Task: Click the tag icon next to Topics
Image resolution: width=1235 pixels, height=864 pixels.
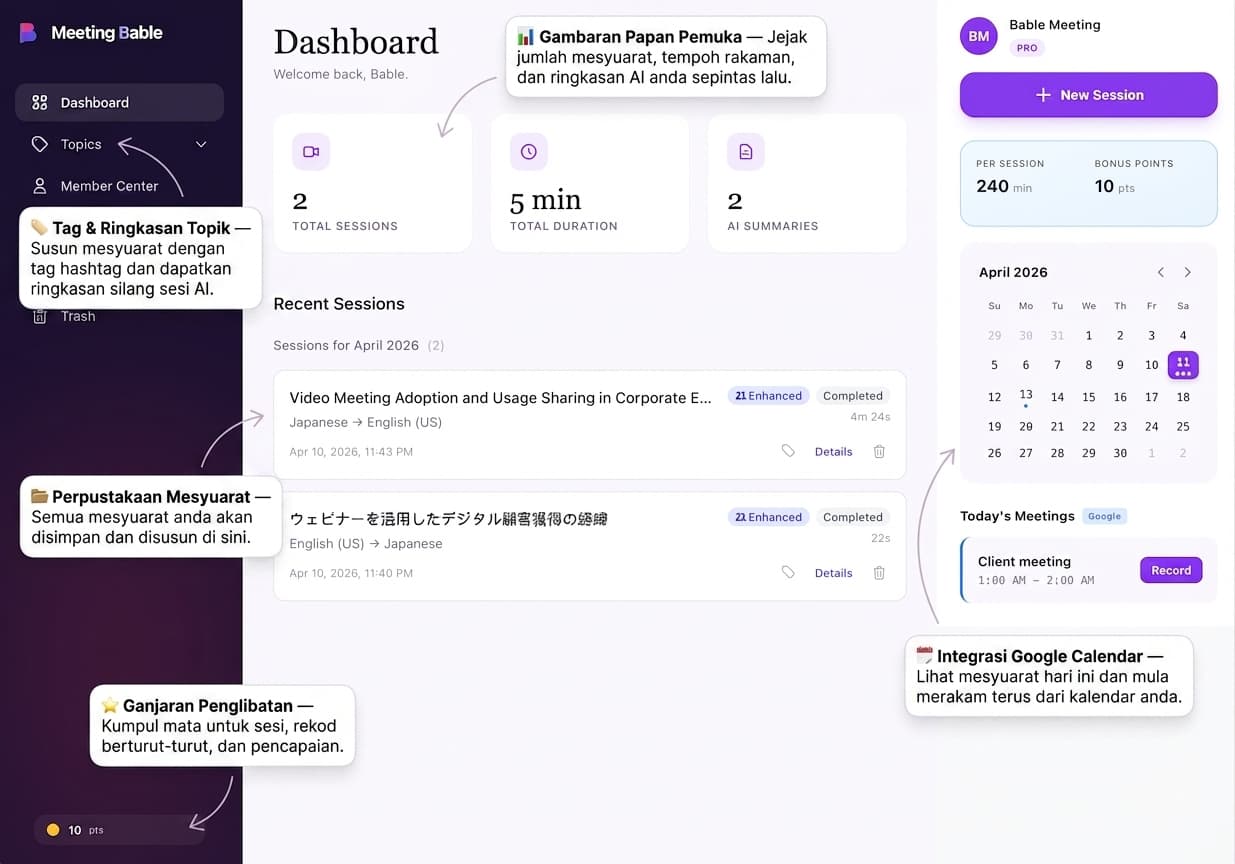Action: (x=39, y=144)
